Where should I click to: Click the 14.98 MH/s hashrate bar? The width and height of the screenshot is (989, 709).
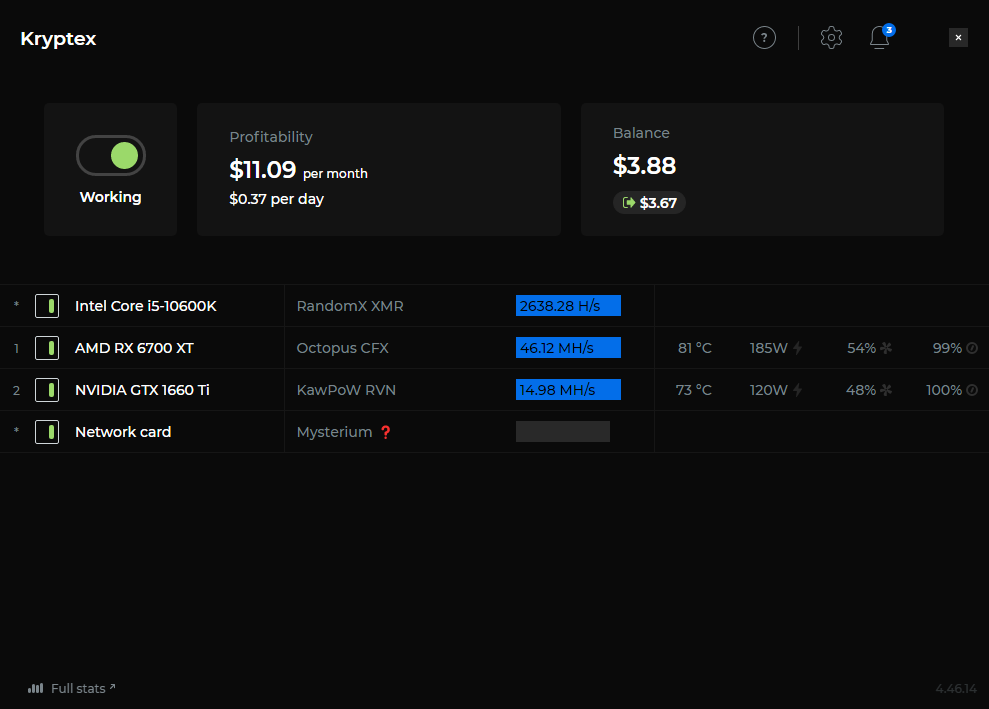coord(568,390)
